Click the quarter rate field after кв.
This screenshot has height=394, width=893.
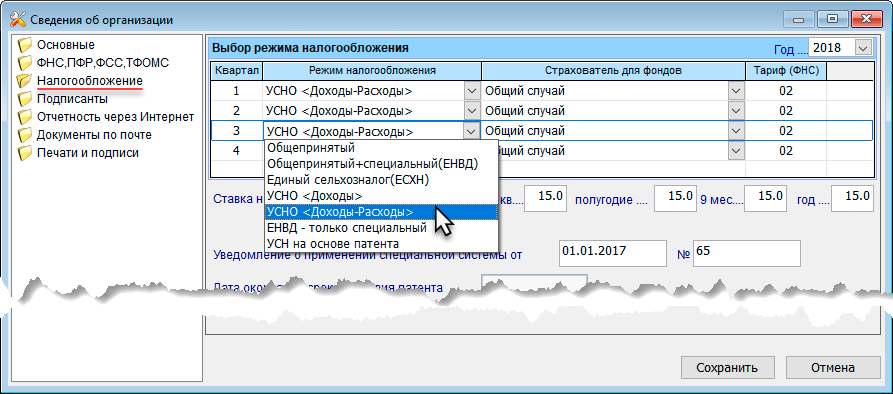[546, 198]
